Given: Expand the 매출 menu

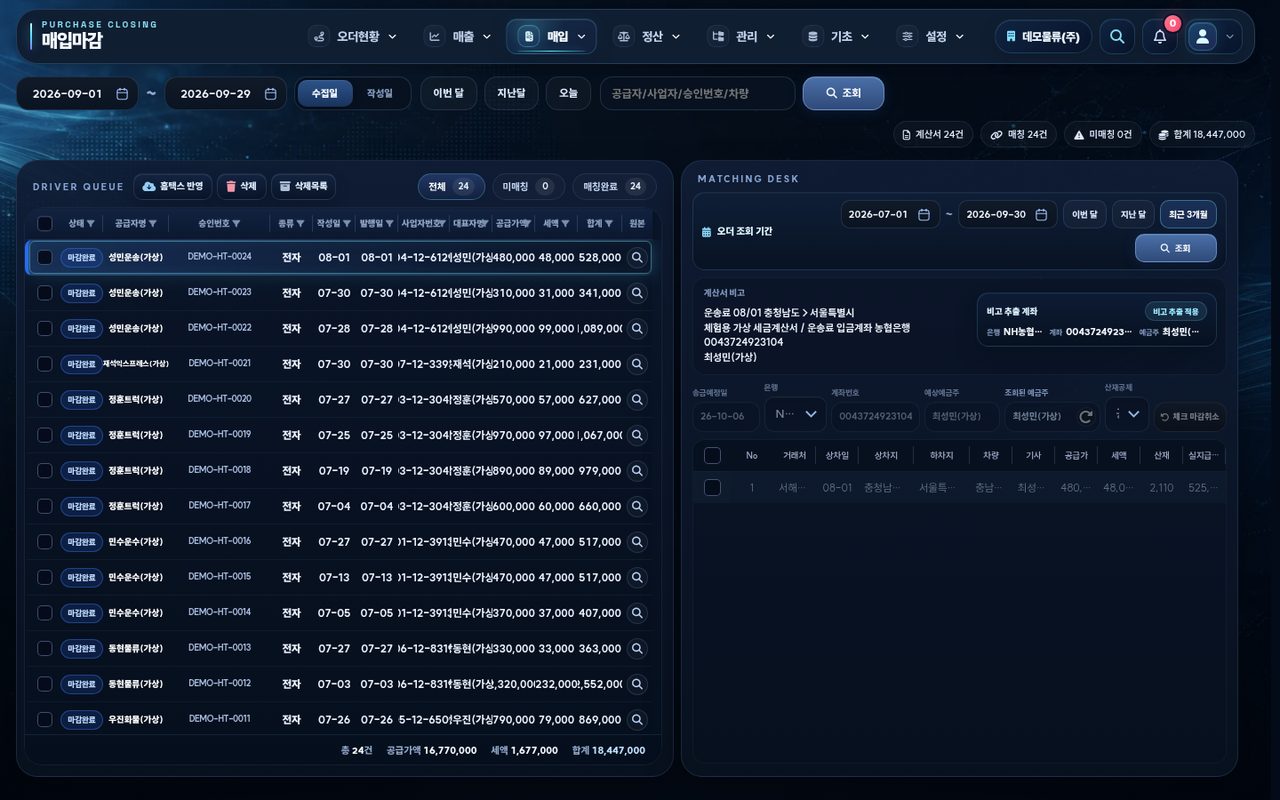Looking at the screenshot, I should [459, 37].
